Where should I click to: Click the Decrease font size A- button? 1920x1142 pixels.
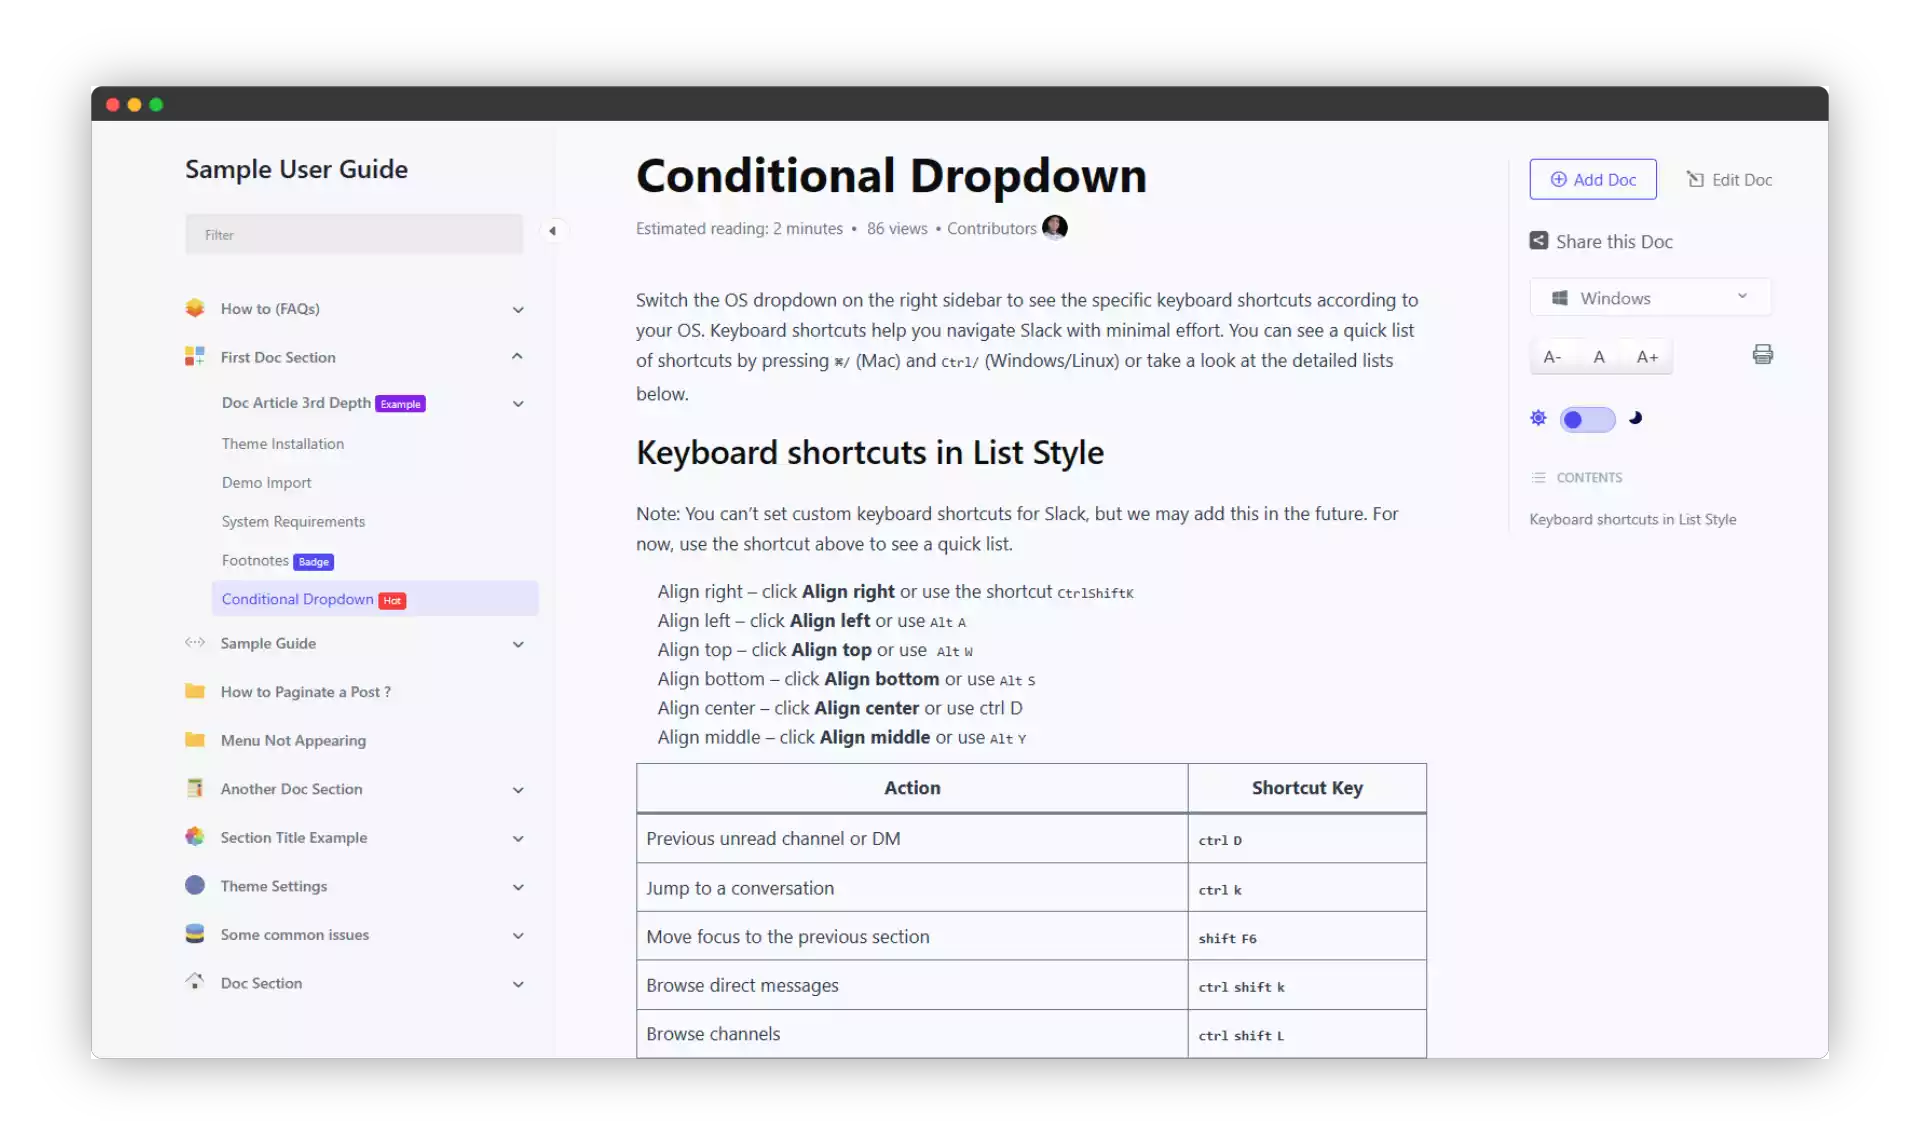click(1553, 356)
